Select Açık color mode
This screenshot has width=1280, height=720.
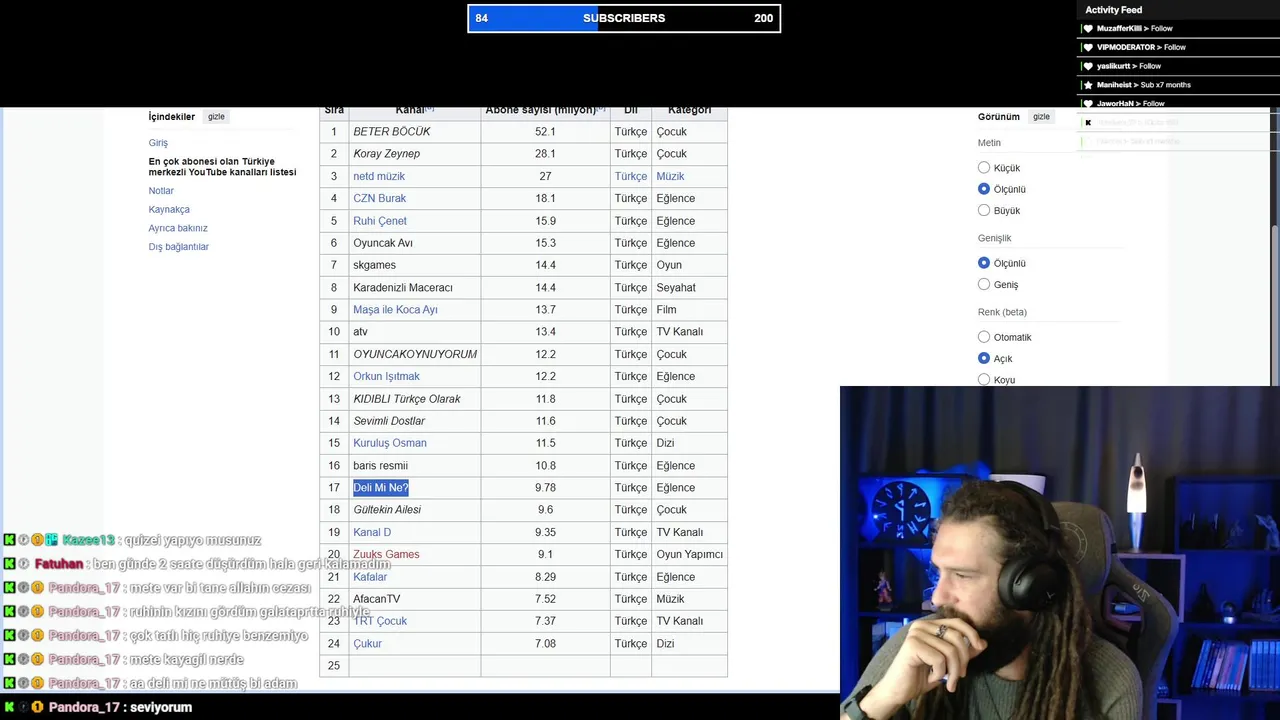984,358
